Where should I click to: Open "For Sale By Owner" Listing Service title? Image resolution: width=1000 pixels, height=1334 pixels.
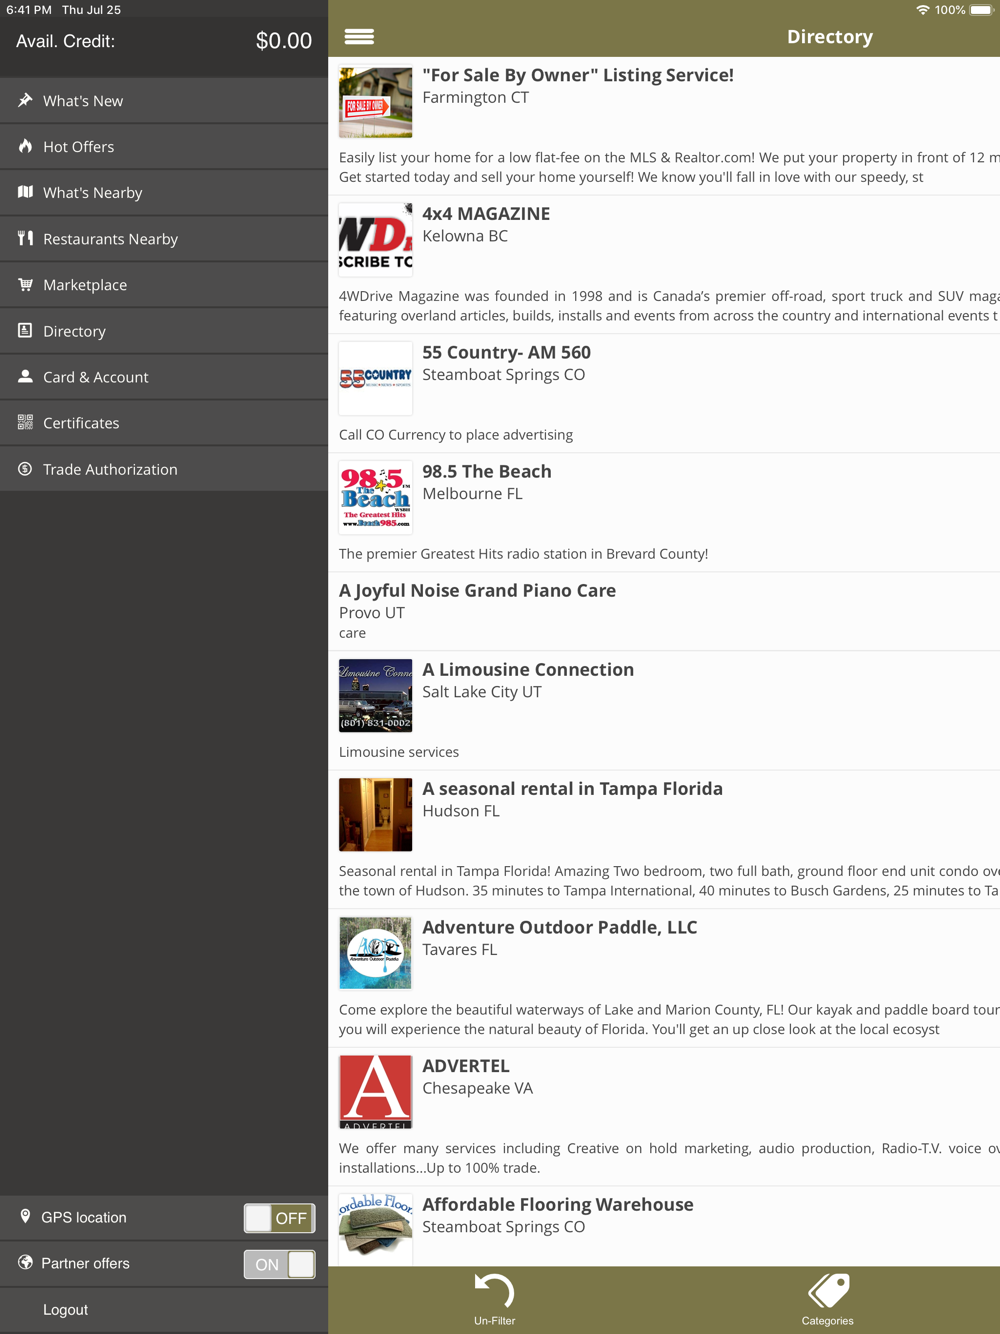578,75
